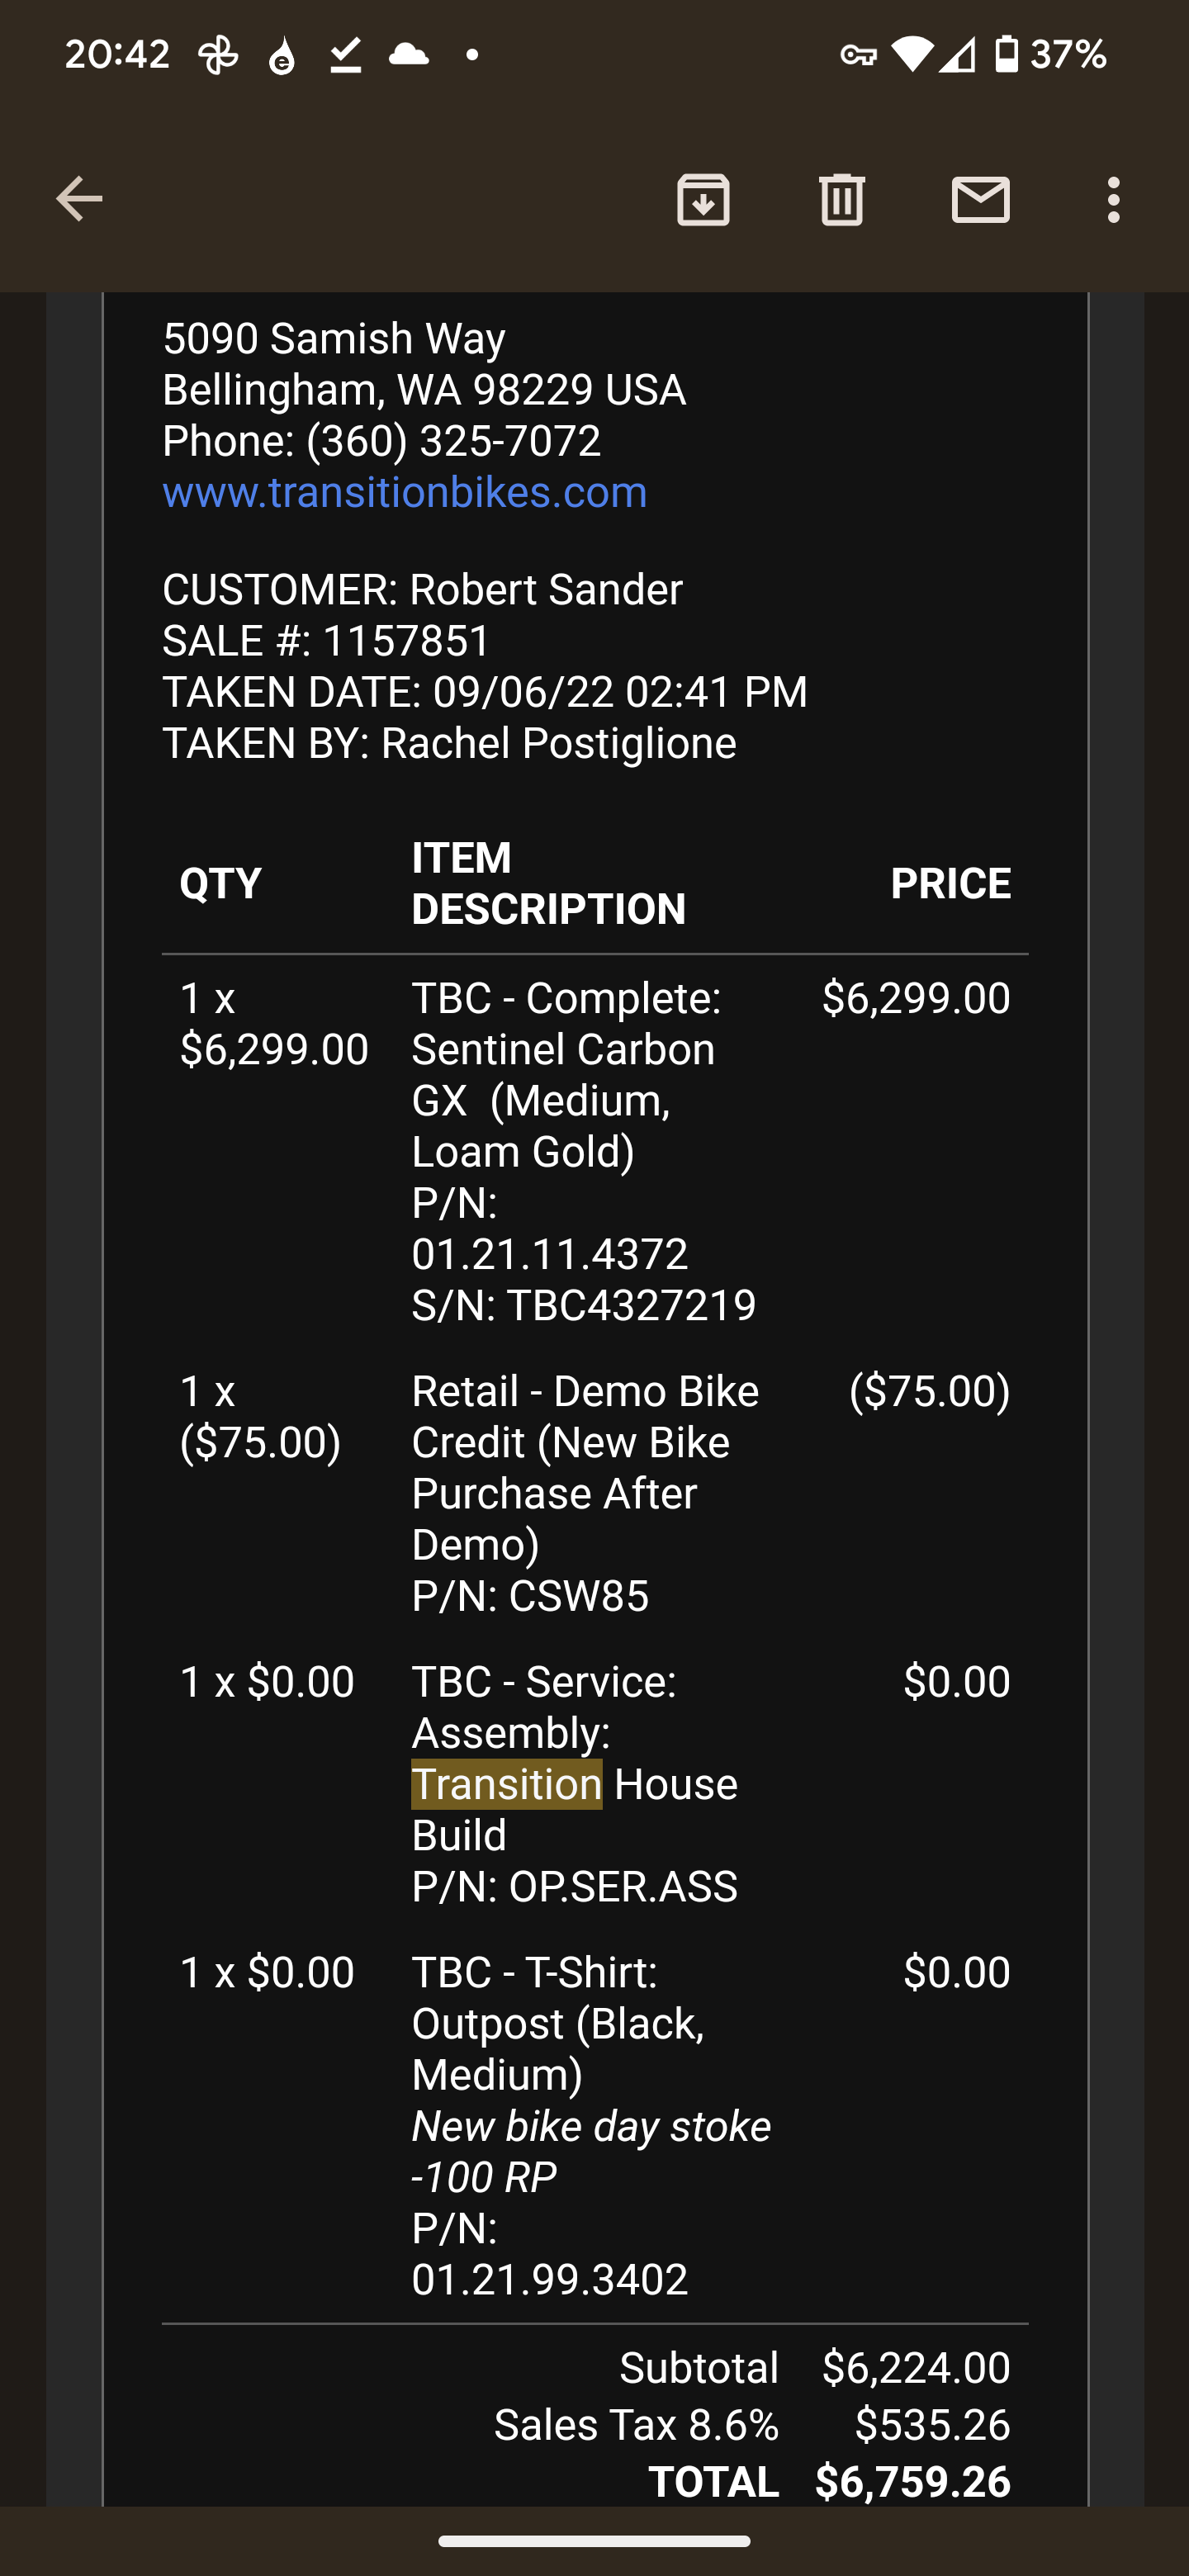Tap the 5090 Samish Way address
Viewport: 1189px width, 2576px height.
[x=334, y=339]
